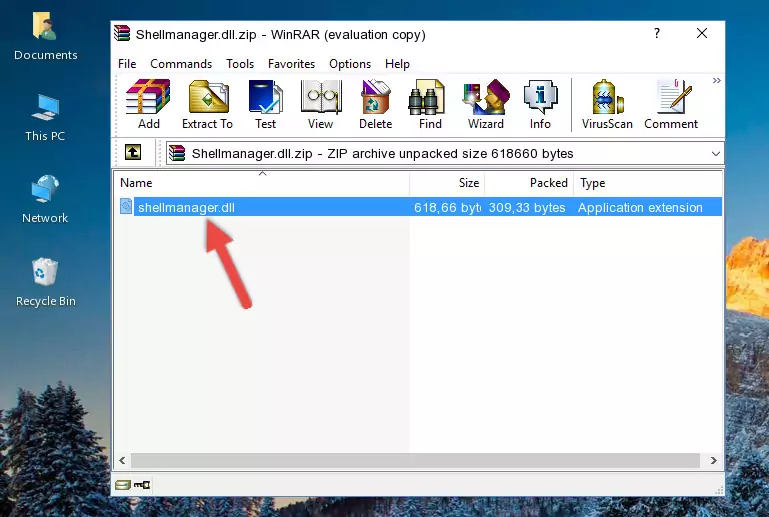This screenshot has width=769, height=517.
Task: Open the Options menu
Action: point(350,64)
